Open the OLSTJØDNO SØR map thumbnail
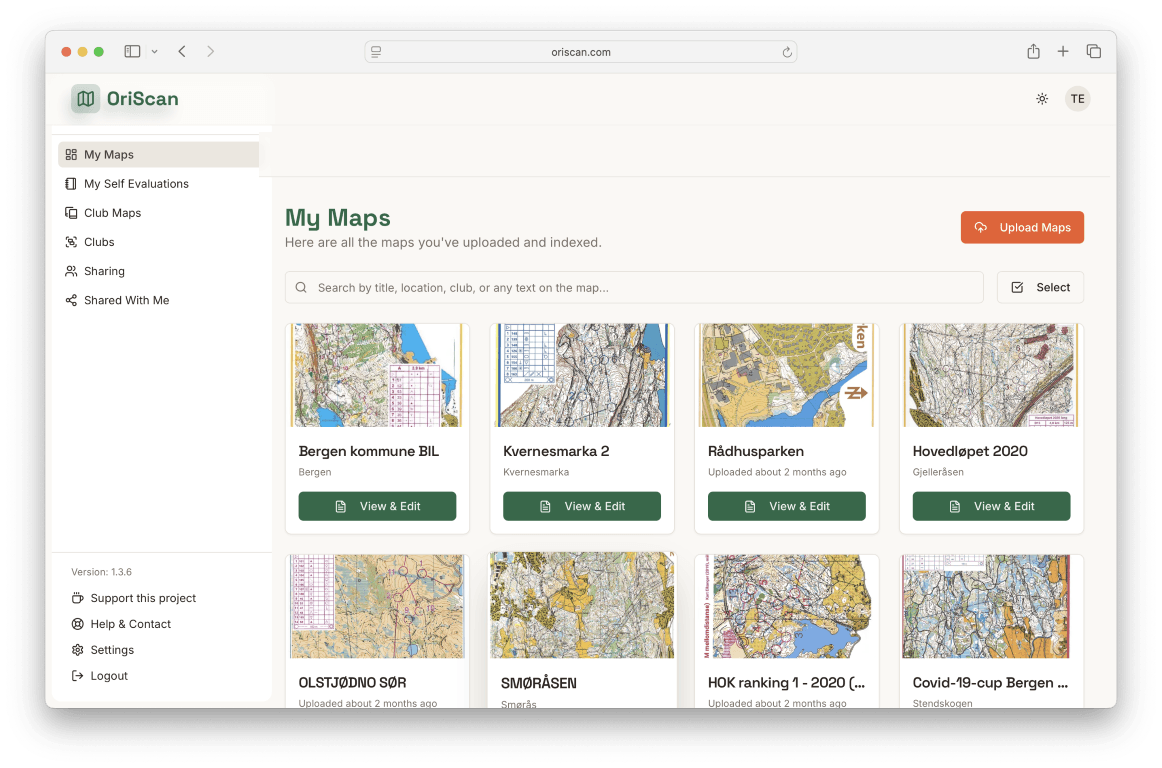 (x=377, y=606)
